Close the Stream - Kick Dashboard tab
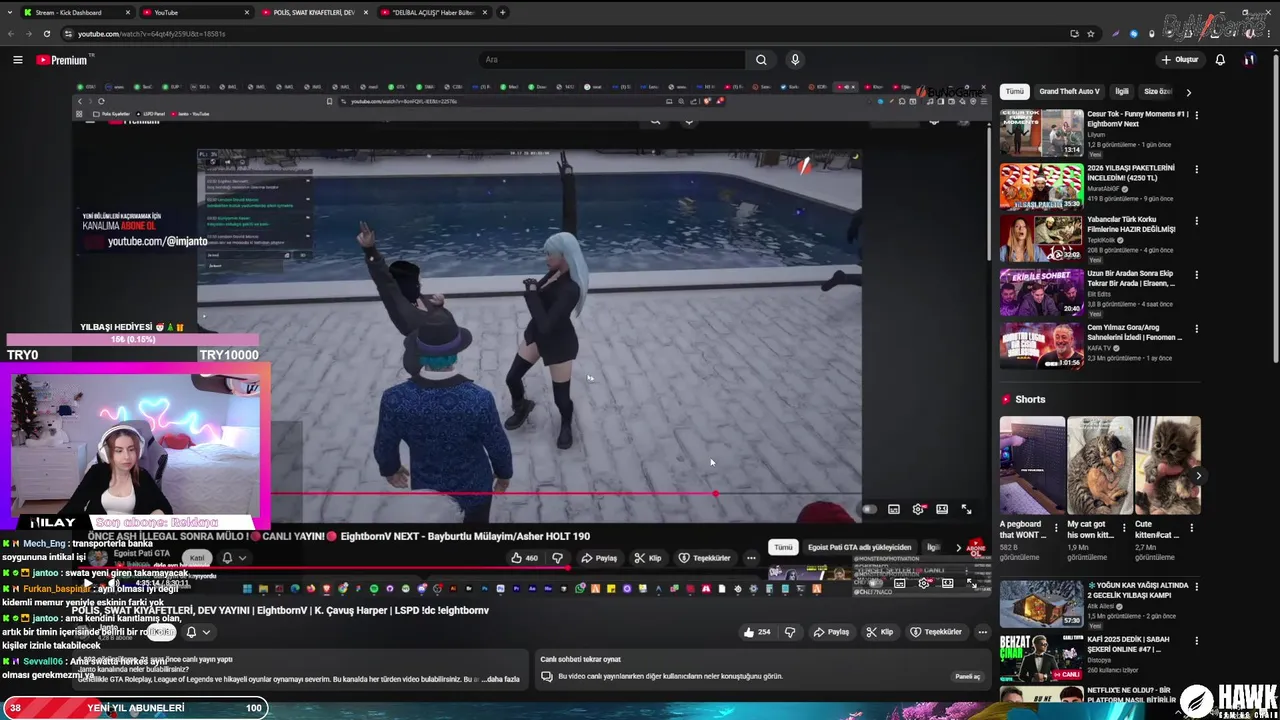Viewport: 1280px width, 720px height. [128, 13]
